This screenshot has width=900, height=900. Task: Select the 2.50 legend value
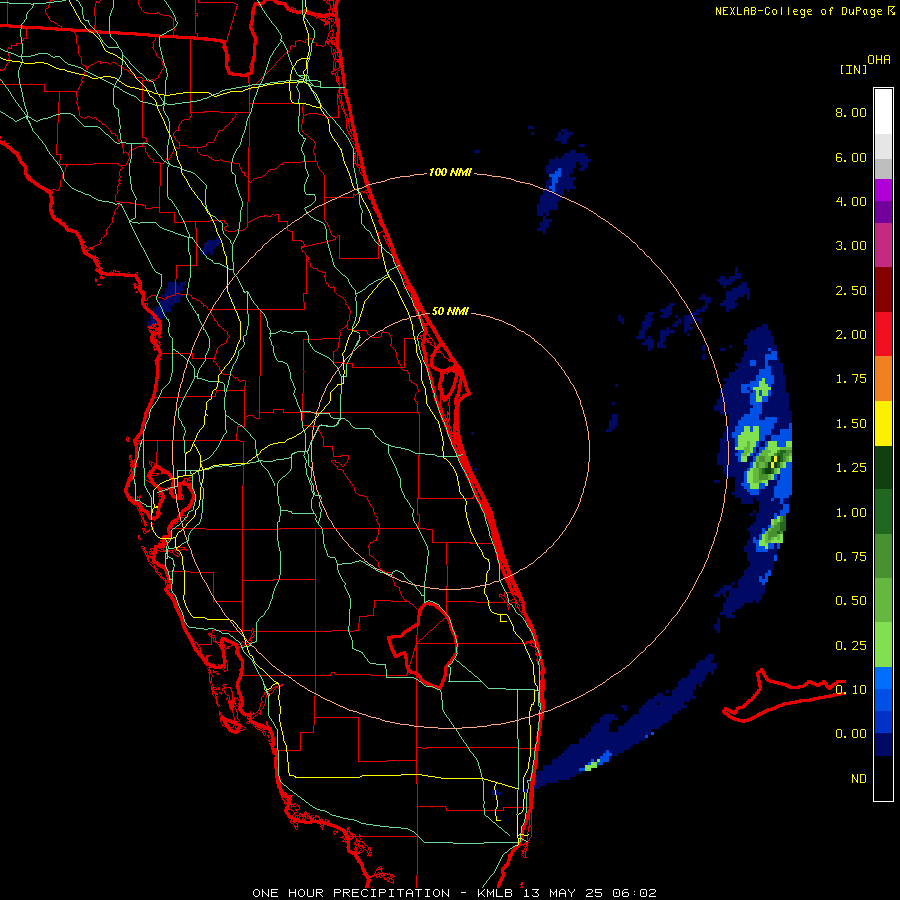point(851,290)
